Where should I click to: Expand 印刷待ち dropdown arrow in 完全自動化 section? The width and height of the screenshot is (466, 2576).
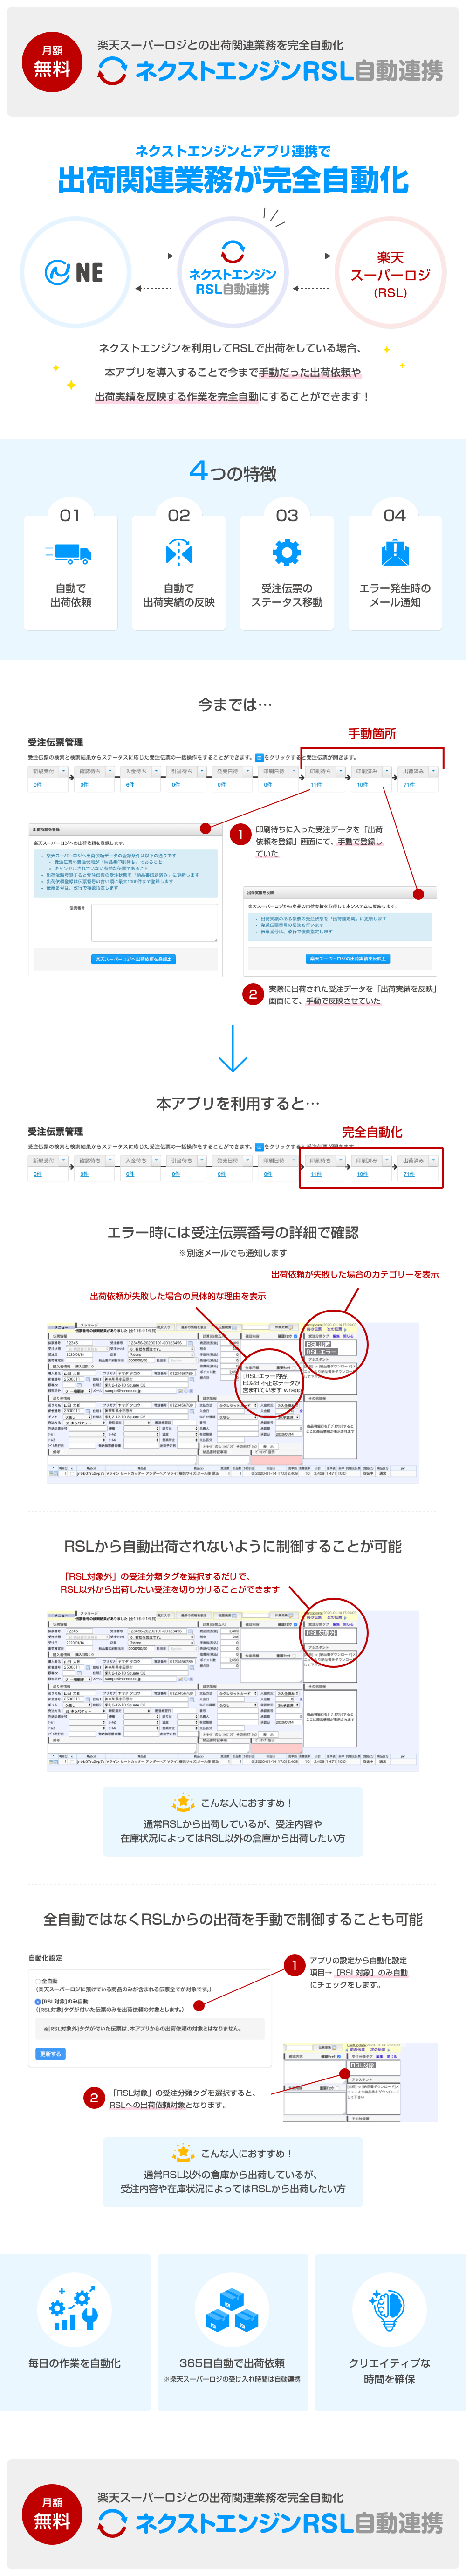pyautogui.click(x=340, y=1160)
